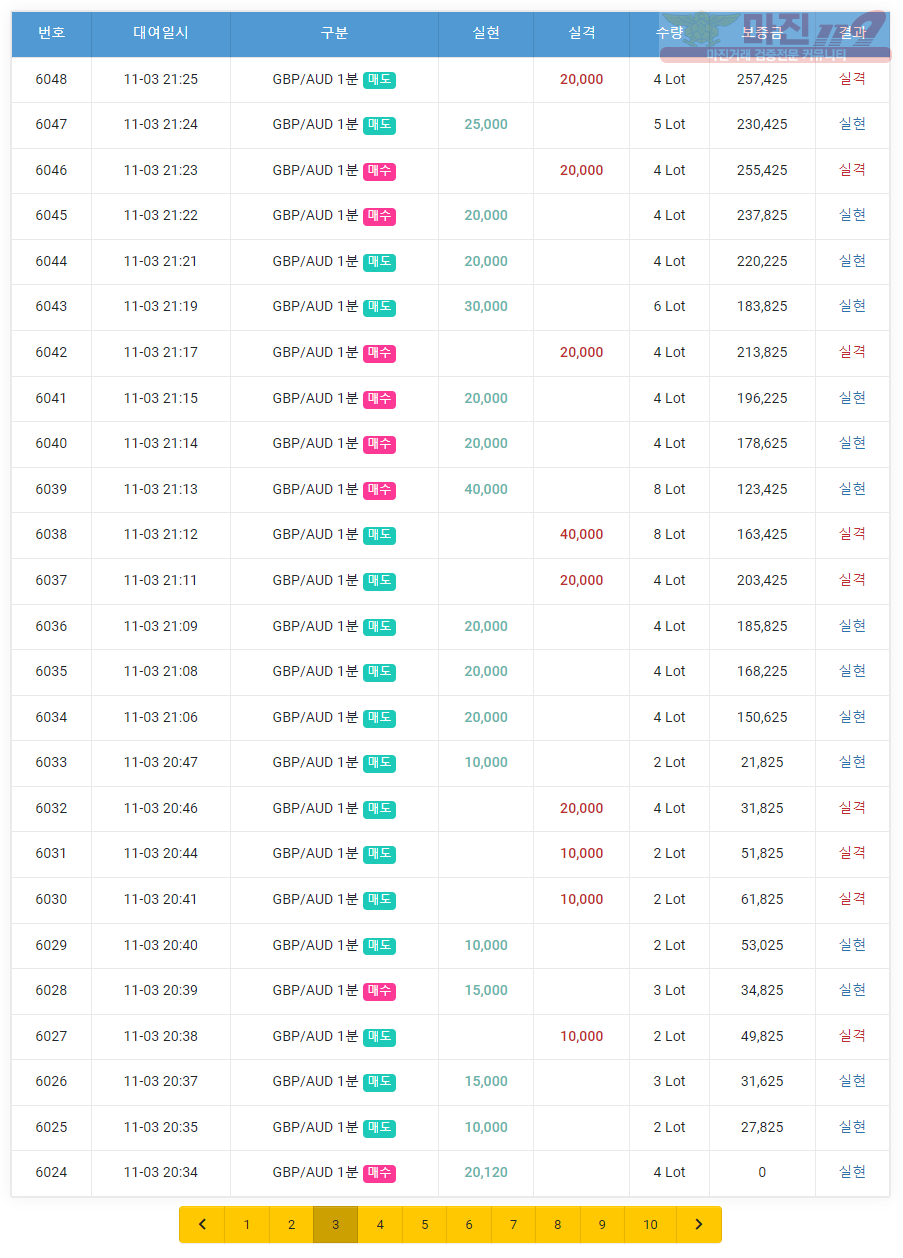Click the 매도 badge in row 6038
The image size is (903, 1258).
[379, 535]
